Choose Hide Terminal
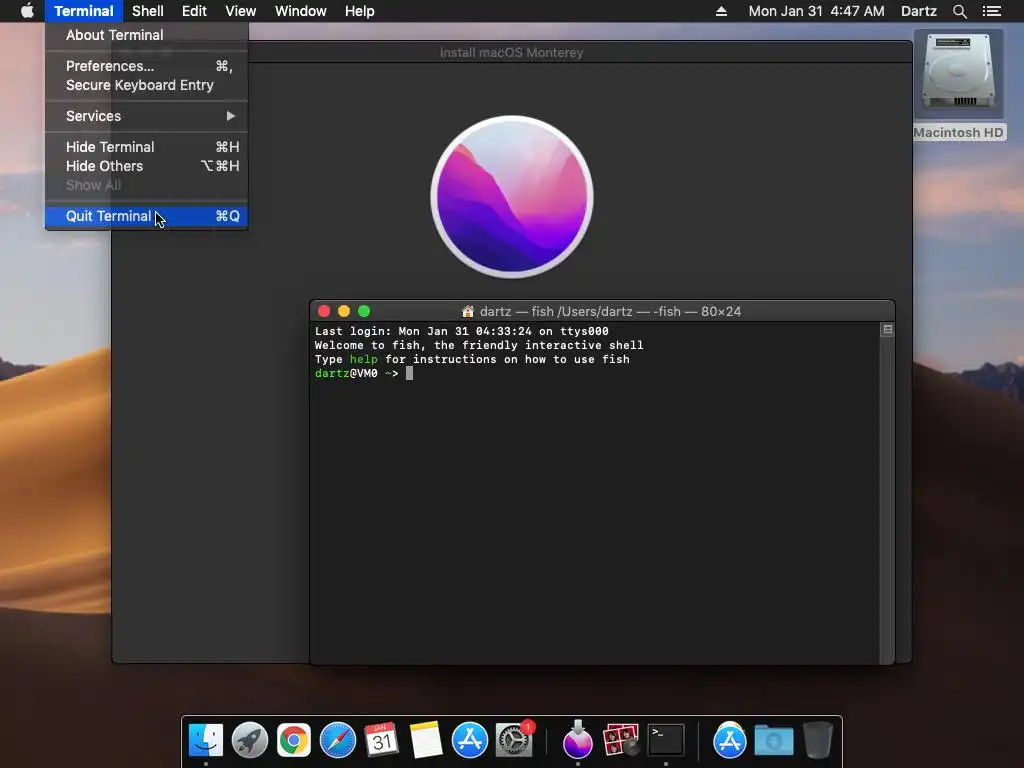1024x768 pixels. click(147, 147)
